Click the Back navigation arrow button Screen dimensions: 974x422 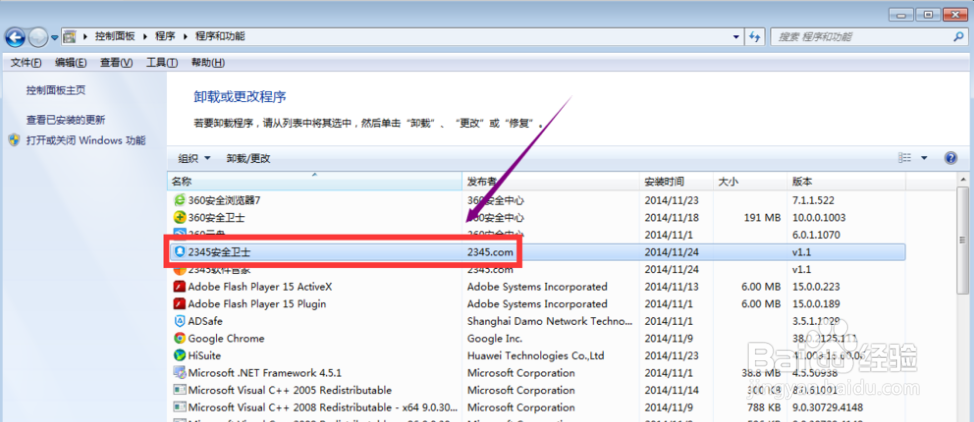click(16, 37)
